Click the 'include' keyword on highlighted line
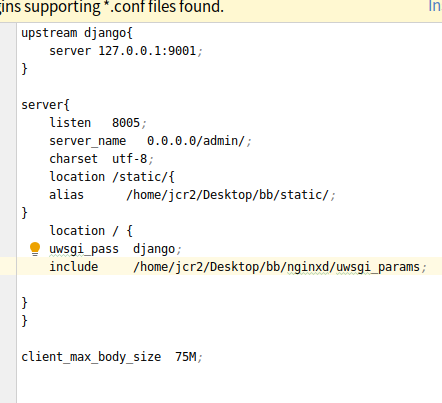 click(74, 267)
